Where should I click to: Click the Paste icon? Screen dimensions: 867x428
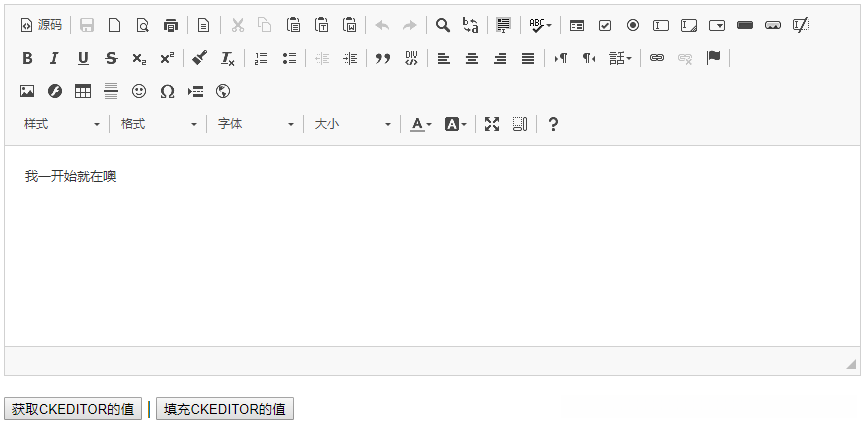[293, 25]
